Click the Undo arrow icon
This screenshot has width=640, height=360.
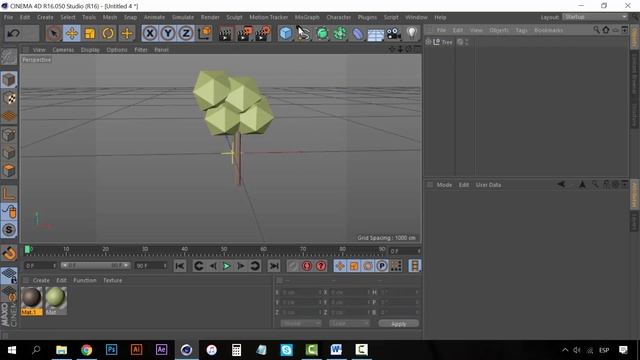[13, 33]
